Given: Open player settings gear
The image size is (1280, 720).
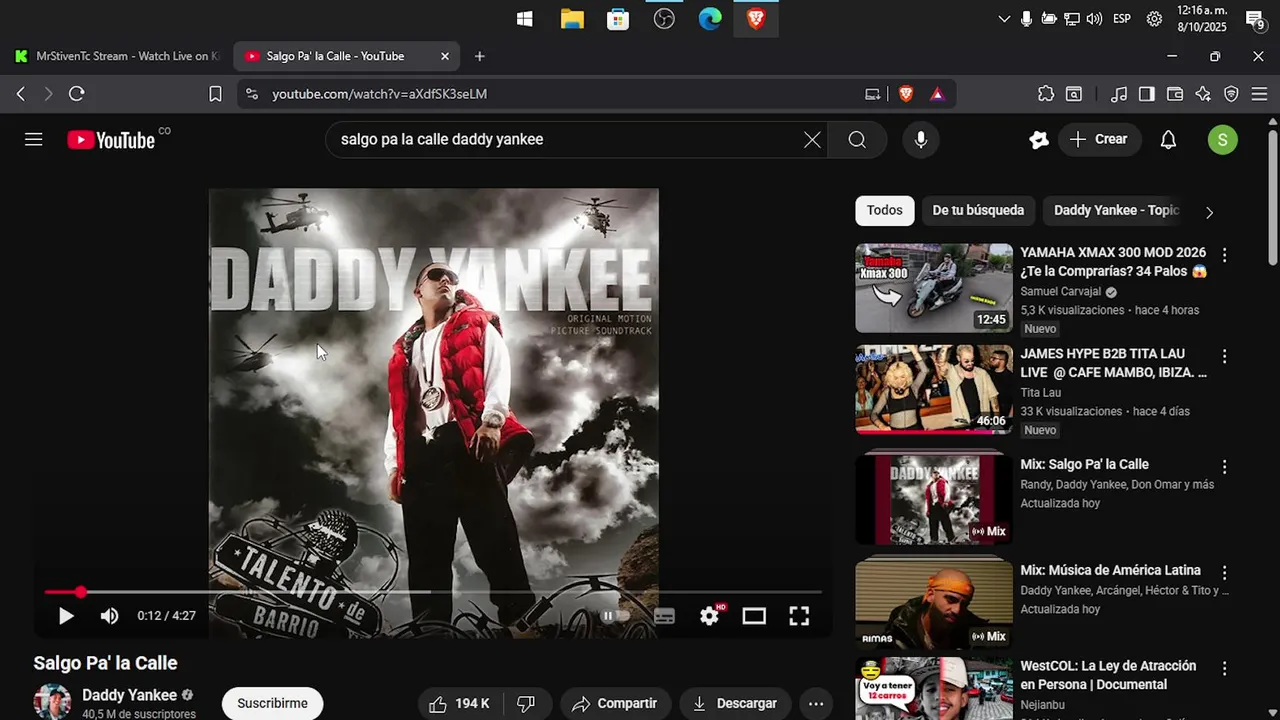Looking at the screenshot, I should 709,616.
